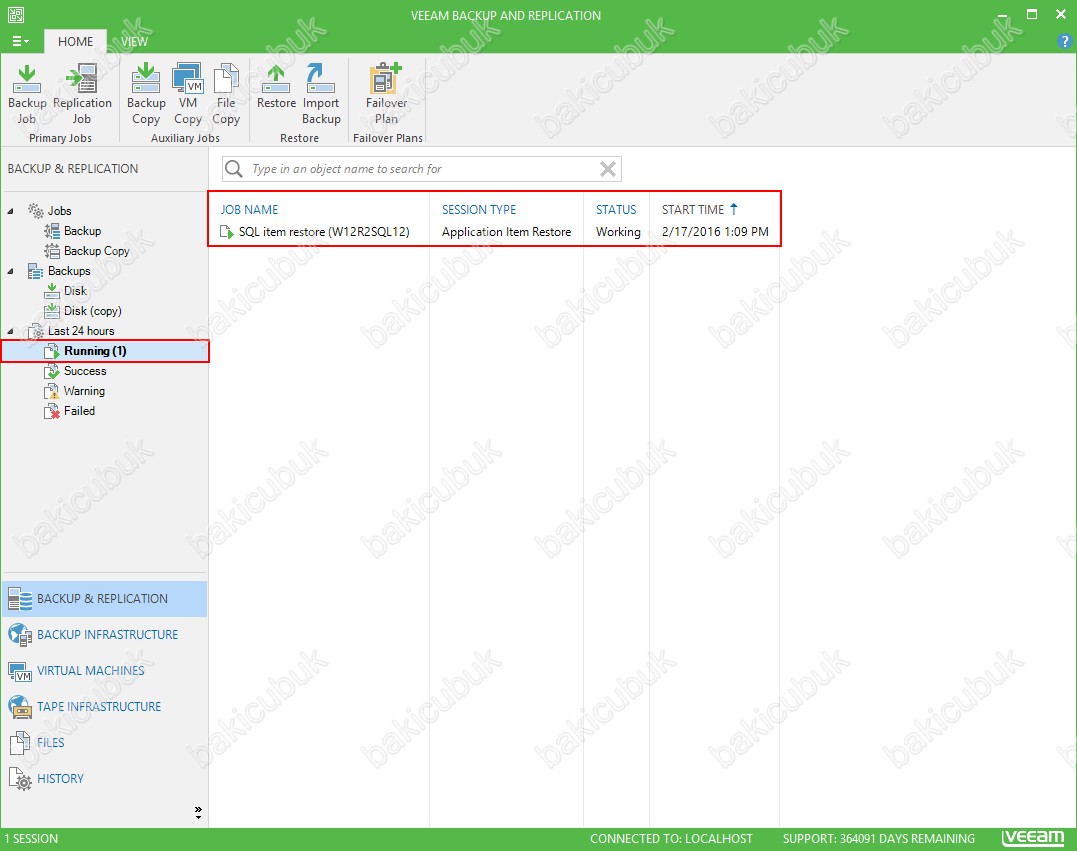Click the Files documents icon
This screenshot has height=851, width=1077.
(x=20, y=743)
